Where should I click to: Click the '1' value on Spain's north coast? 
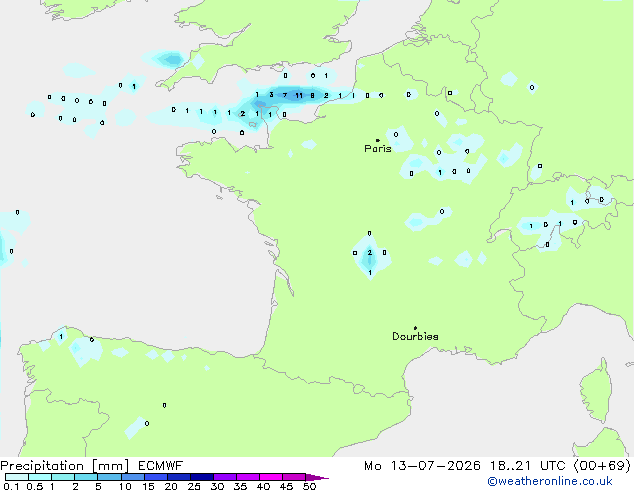click(x=61, y=336)
